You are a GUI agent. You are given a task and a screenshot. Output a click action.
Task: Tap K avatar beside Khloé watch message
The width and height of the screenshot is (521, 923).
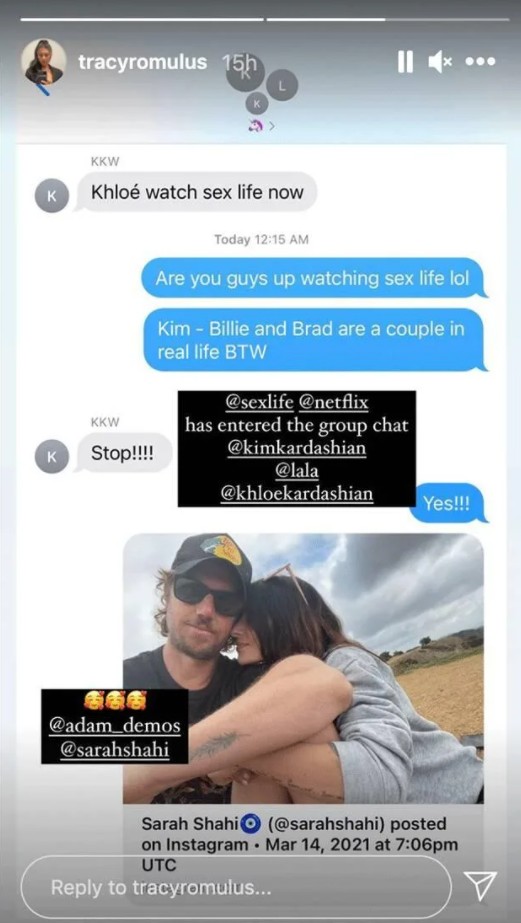pyautogui.click(x=52, y=196)
